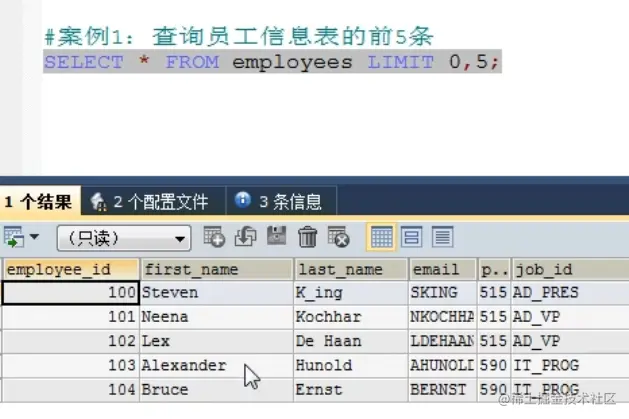Select the cell with employee_id 102

[71, 341]
